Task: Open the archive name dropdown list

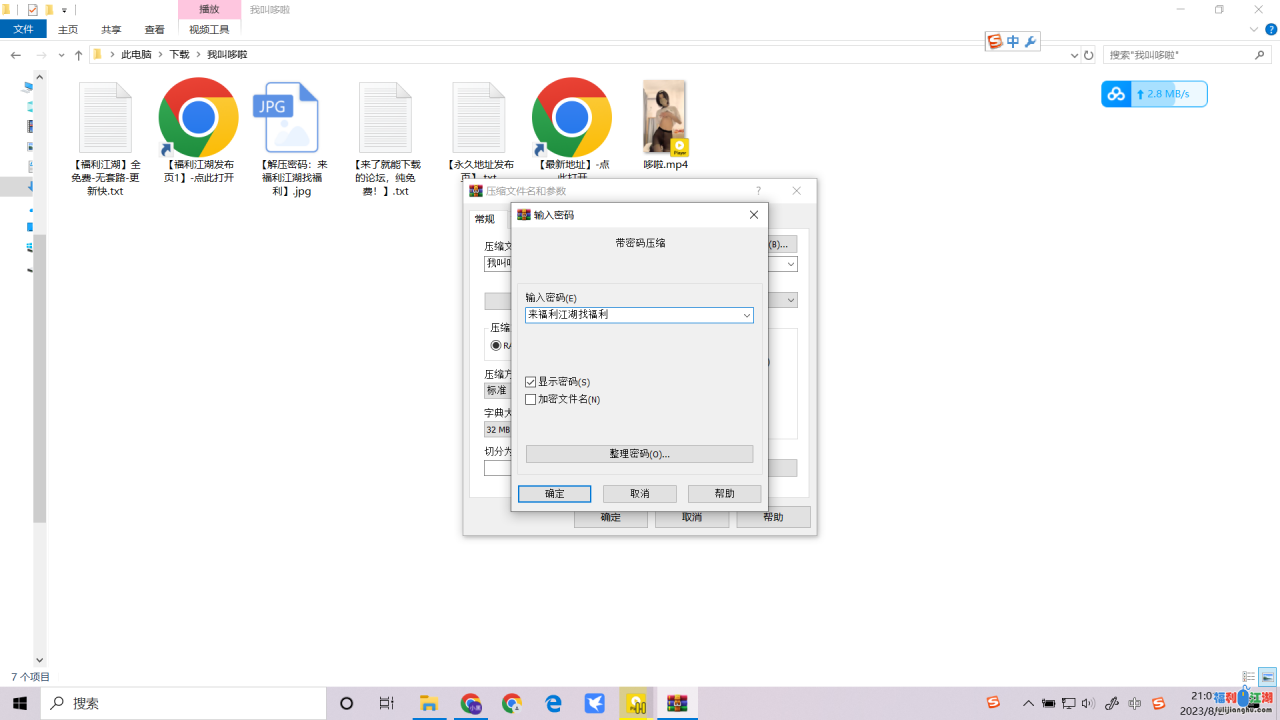Action: click(x=790, y=264)
